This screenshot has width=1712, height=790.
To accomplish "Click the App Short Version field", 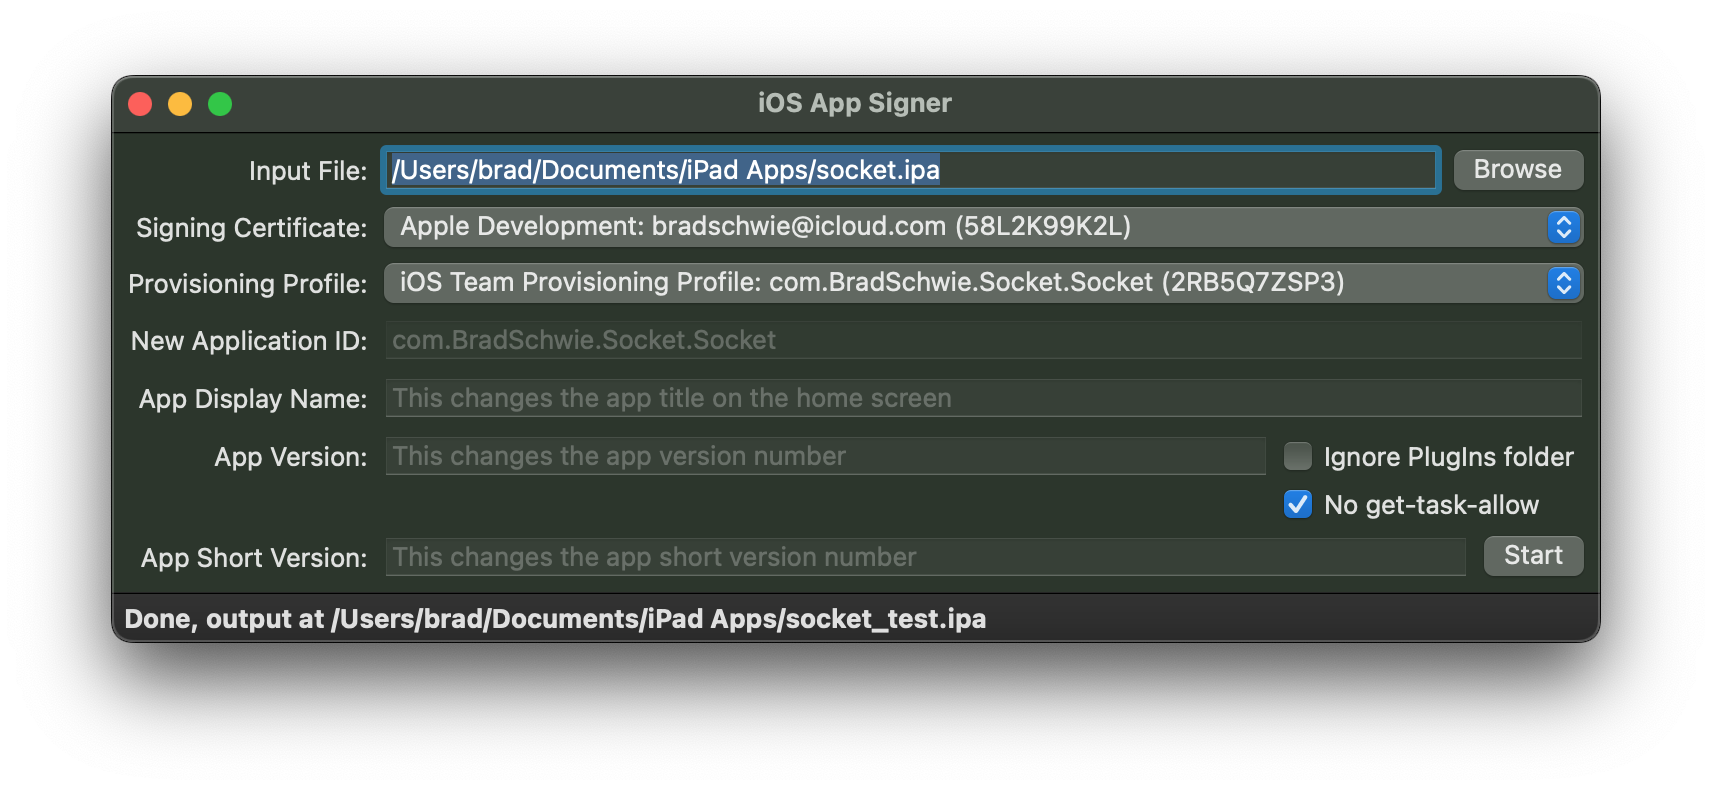I will coord(925,557).
